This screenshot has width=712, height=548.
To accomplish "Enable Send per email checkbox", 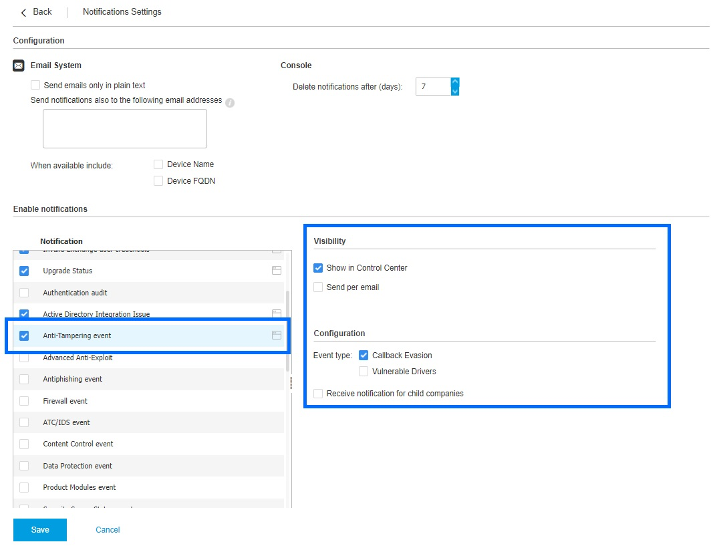I will point(318,287).
